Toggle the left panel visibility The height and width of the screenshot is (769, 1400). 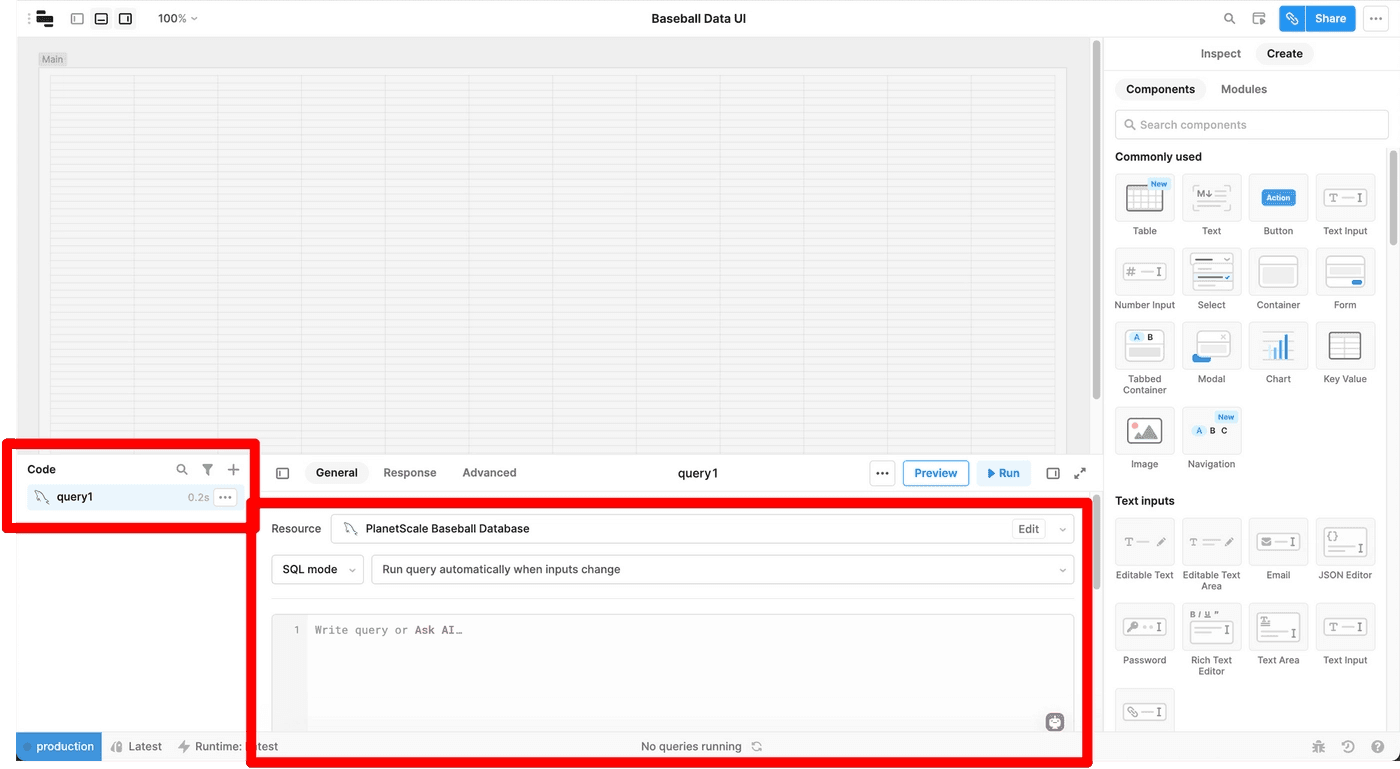tap(77, 18)
